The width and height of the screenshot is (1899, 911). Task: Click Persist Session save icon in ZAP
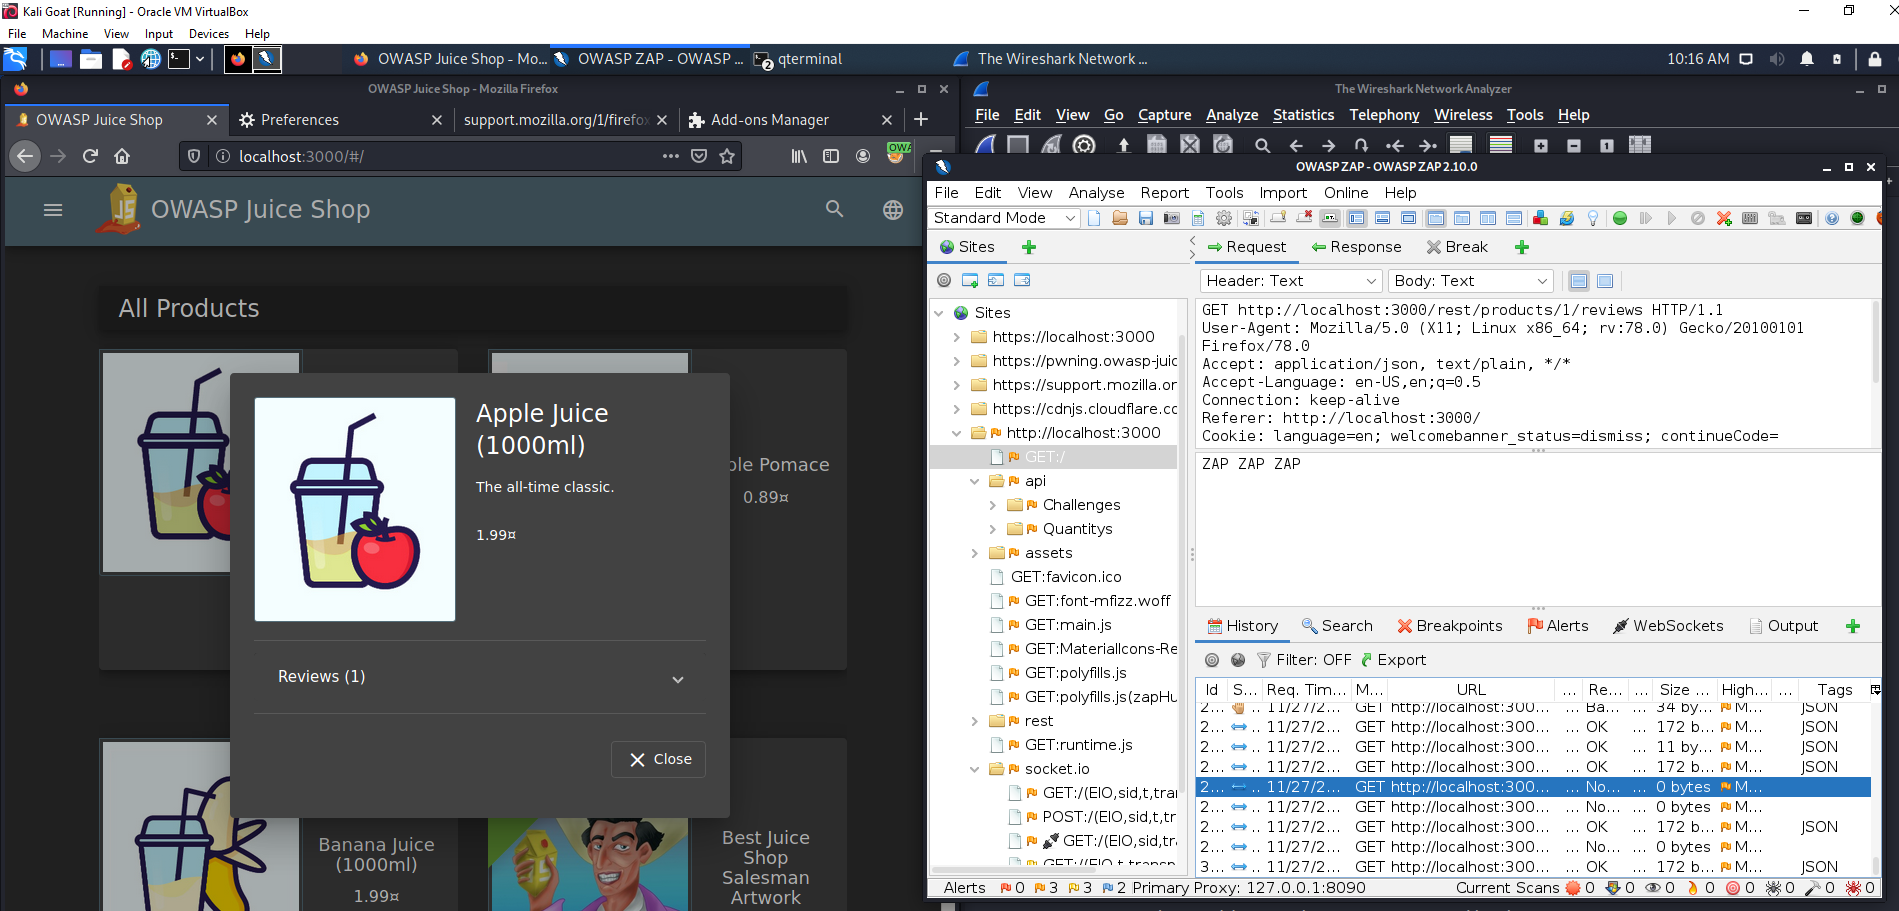click(1146, 218)
